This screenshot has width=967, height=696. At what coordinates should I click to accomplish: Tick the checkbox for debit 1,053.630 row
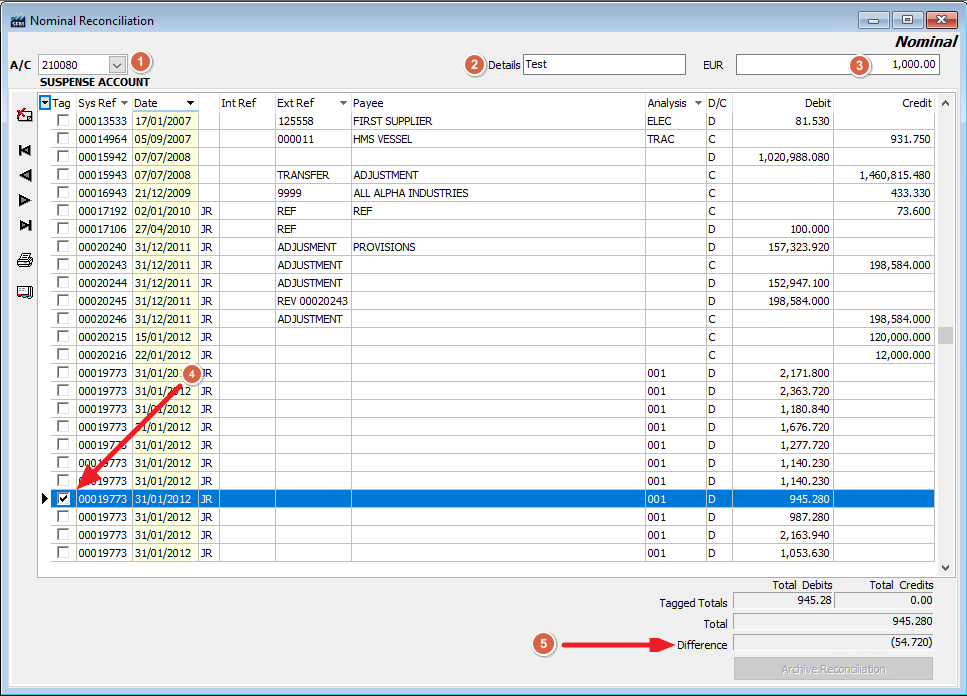[x=63, y=552]
